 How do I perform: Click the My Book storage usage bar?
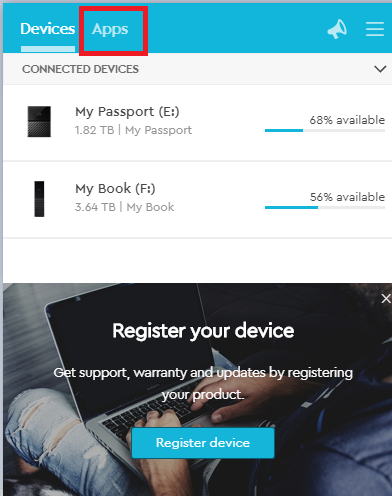pos(325,207)
